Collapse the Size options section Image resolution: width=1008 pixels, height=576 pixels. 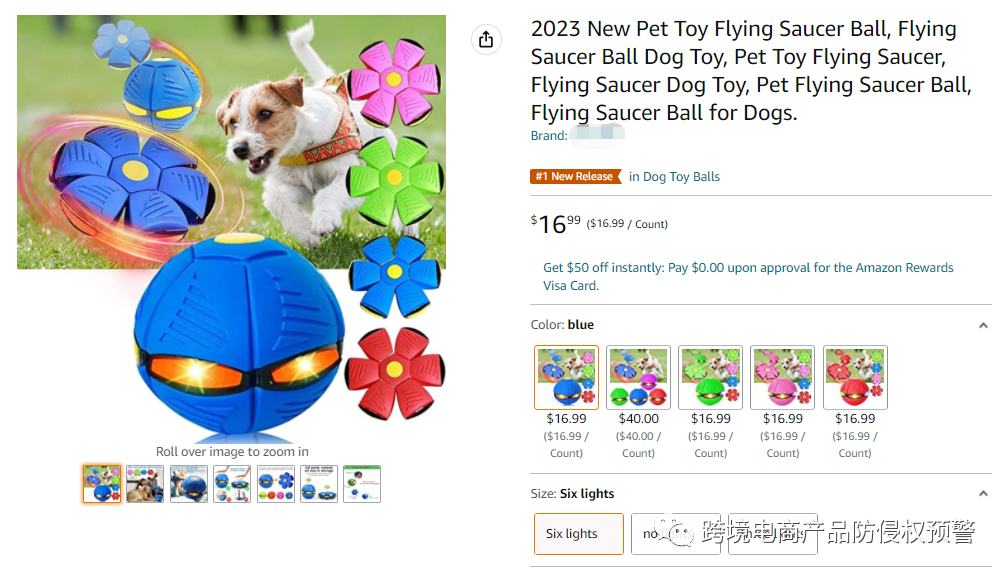[983, 494]
